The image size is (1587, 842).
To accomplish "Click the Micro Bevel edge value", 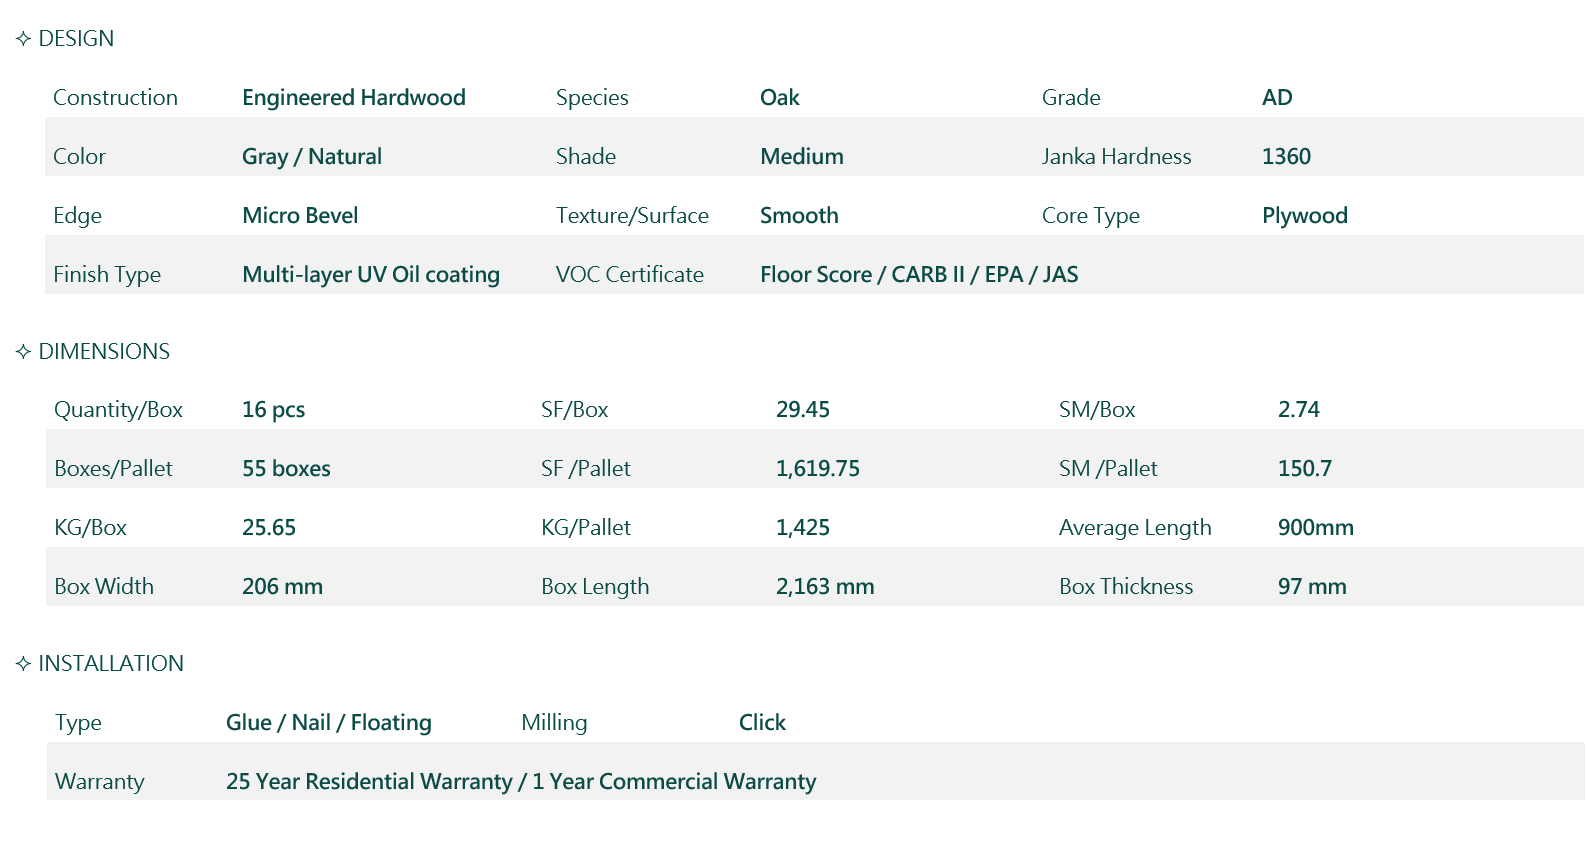I will pos(300,216).
